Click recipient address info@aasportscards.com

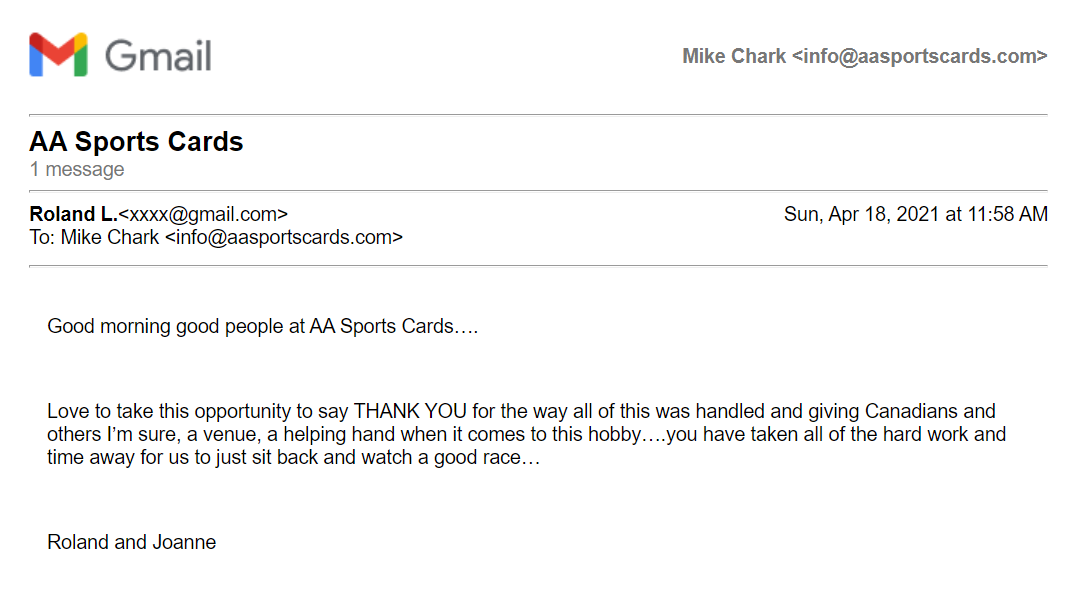(x=284, y=238)
